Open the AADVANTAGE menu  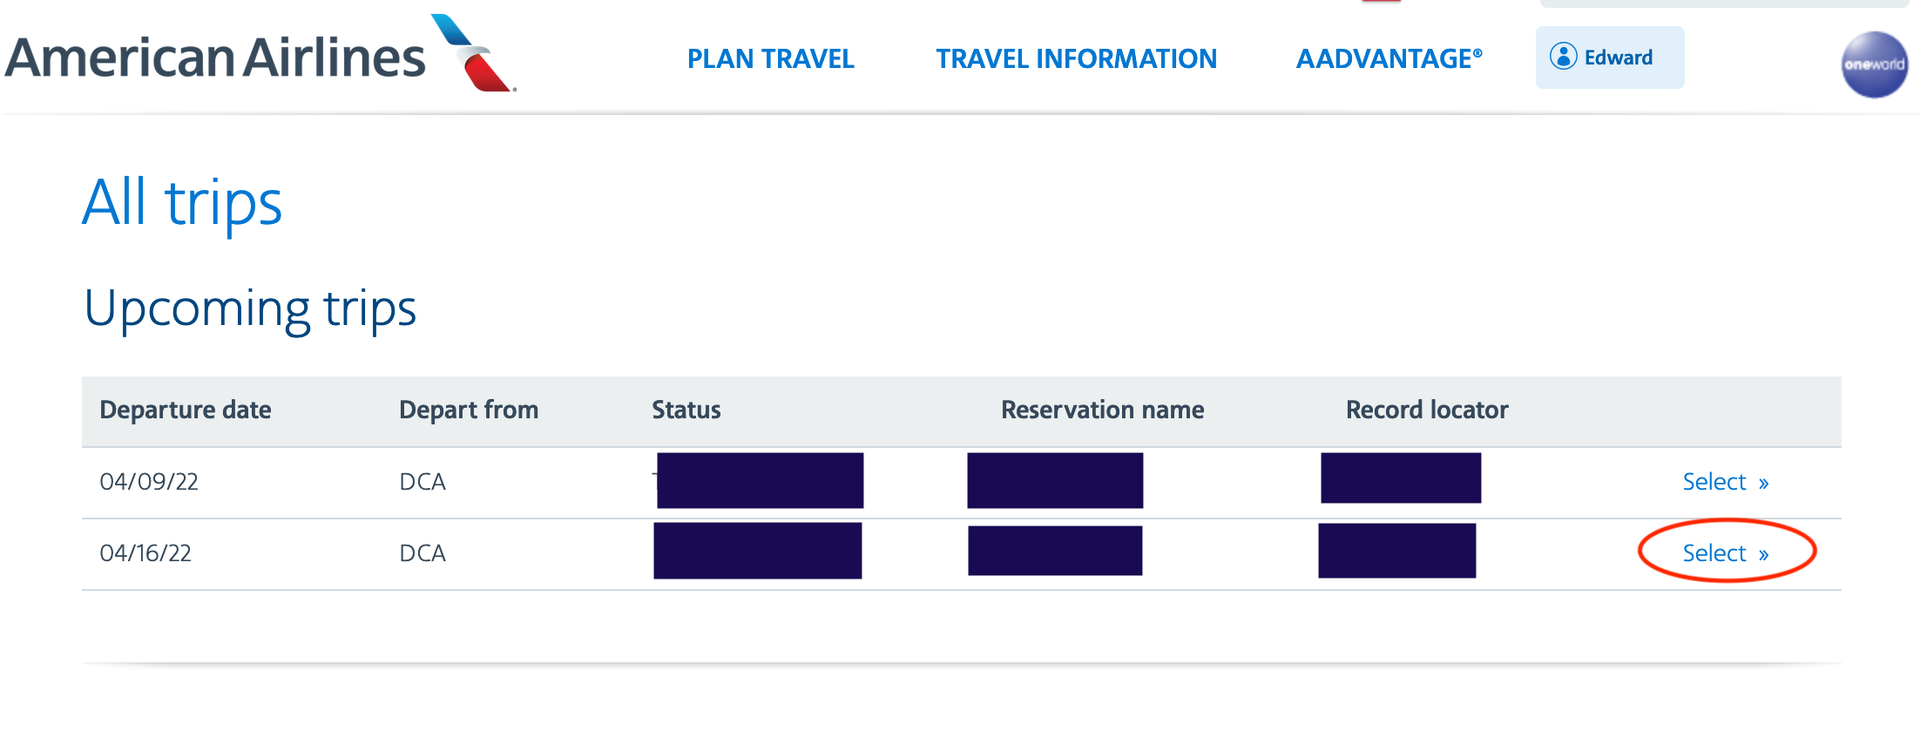1389,59
